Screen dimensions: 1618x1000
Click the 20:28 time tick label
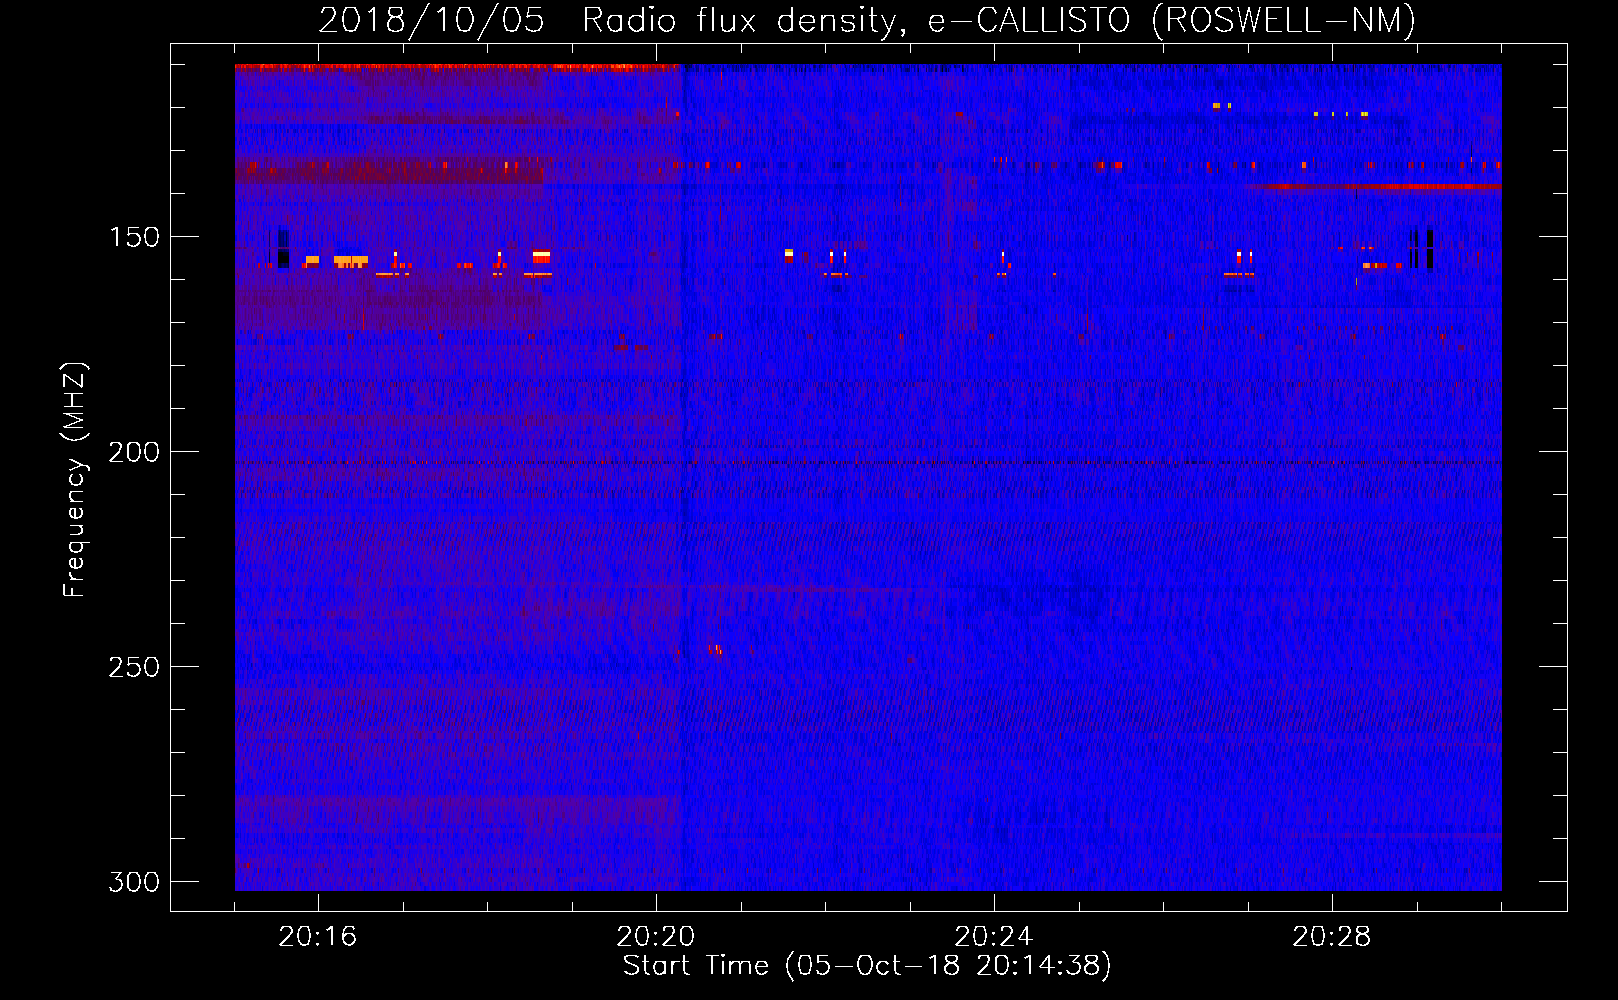click(1332, 937)
